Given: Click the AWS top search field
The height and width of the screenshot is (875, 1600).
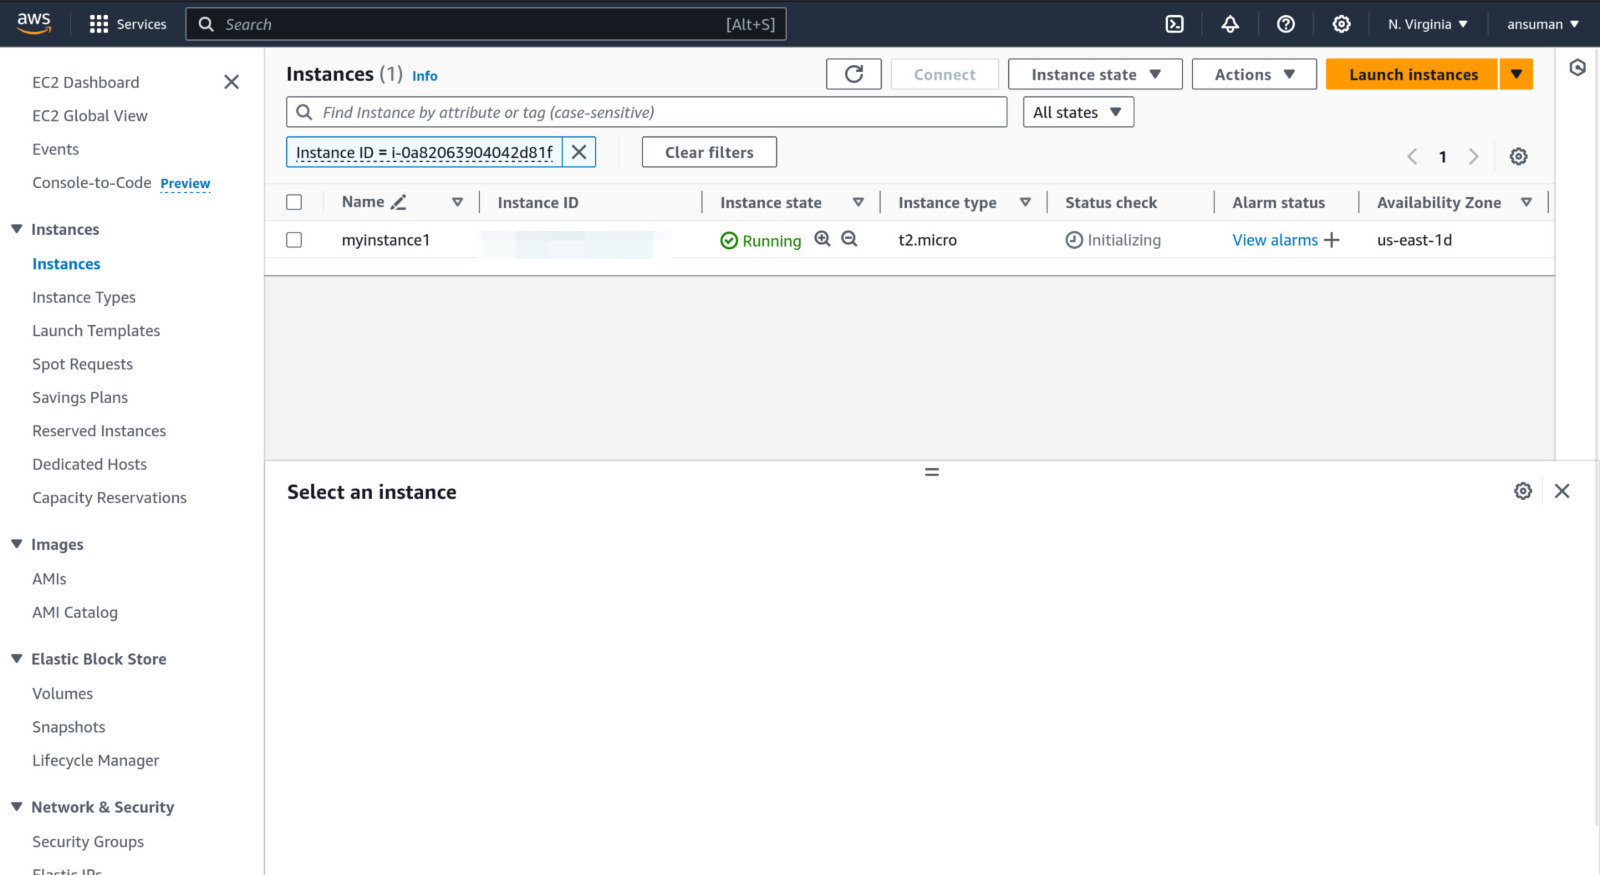Looking at the screenshot, I should 486,24.
